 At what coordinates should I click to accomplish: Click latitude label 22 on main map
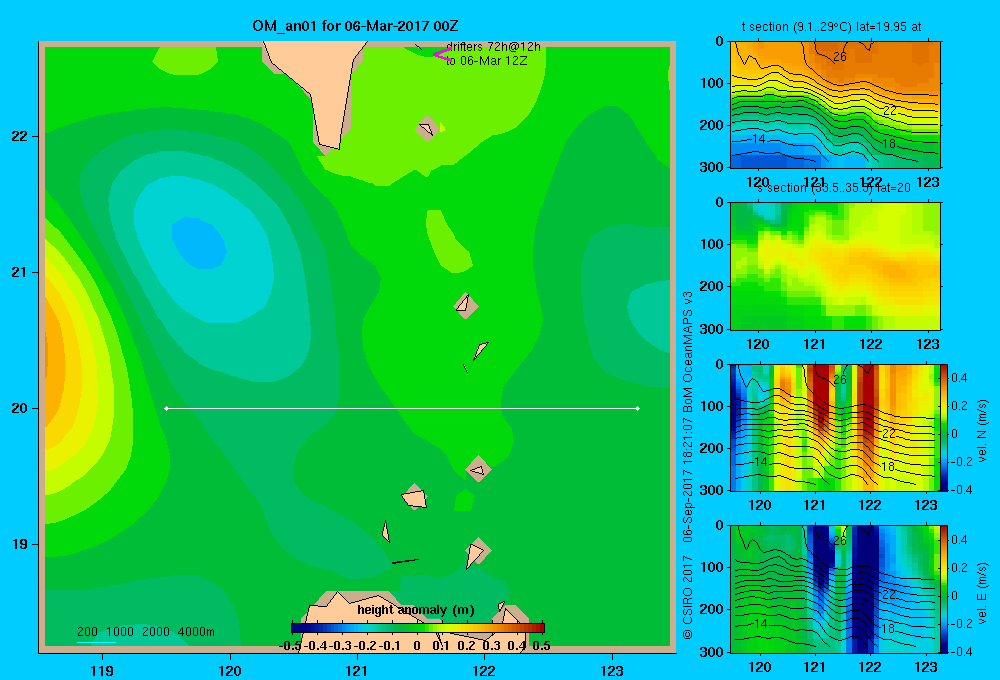pyautogui.click(x=20, y=136)
